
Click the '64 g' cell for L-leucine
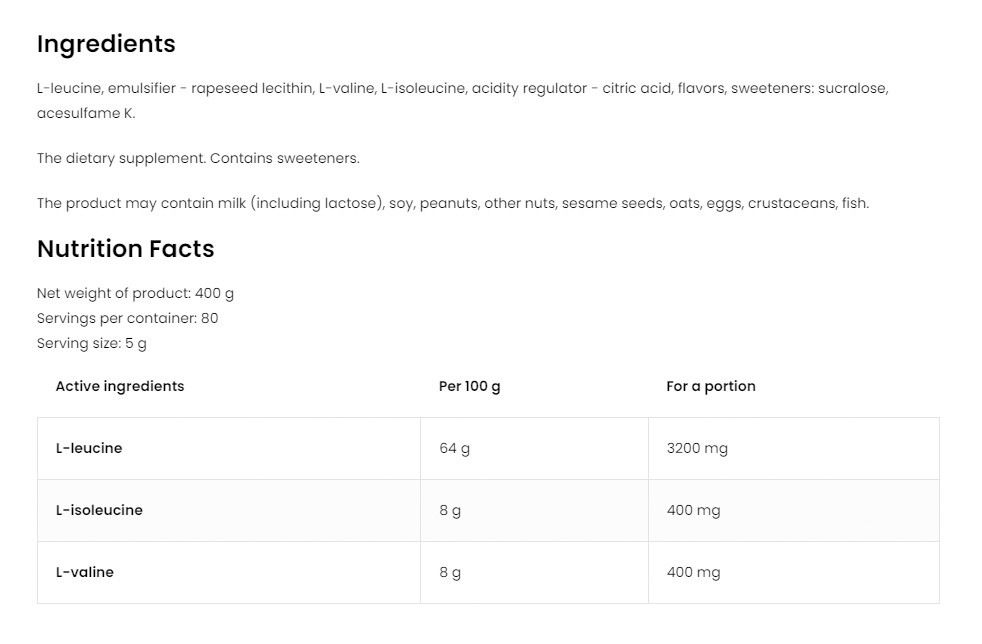click(455, 448)
